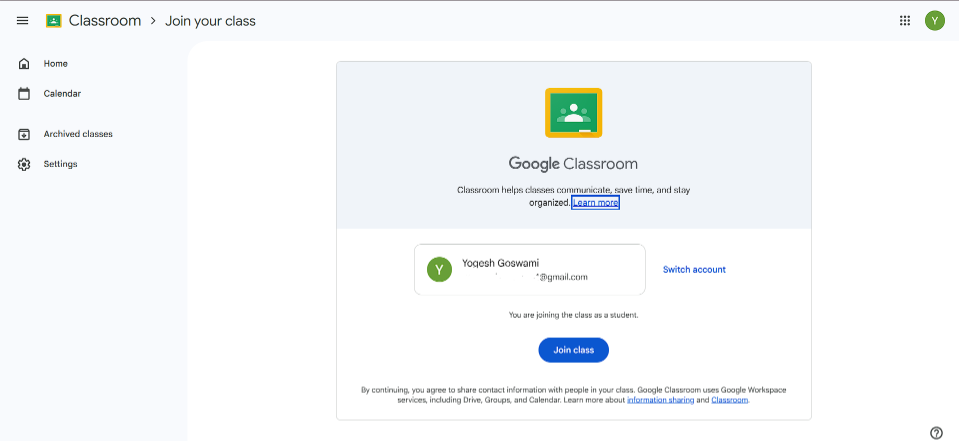The height and width of the screenshot is (441, 959).
Task: Click the Settings gear icon
Action: click(x=24, y=164)
